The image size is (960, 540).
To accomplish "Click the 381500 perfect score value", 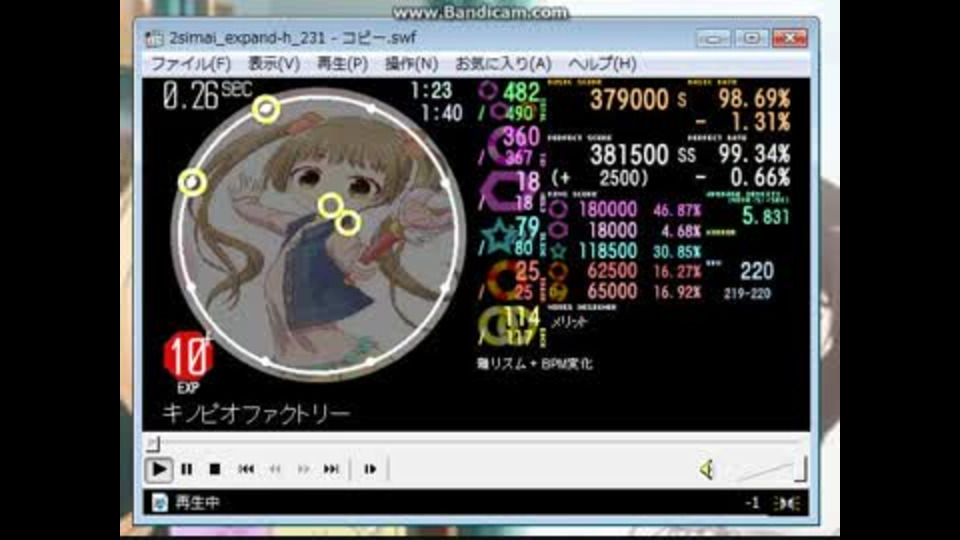I will click(629, 155).
